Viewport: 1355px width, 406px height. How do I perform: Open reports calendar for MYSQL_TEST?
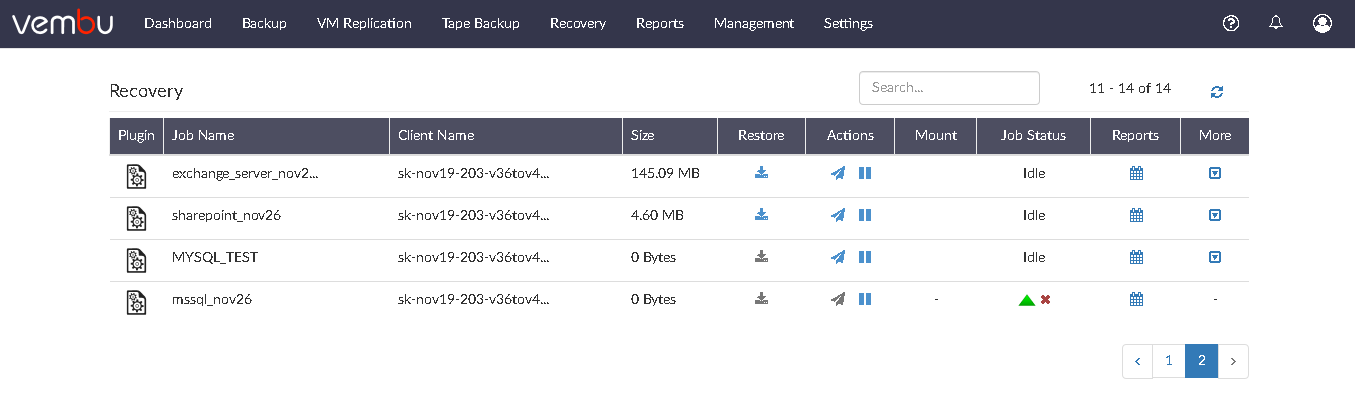(x=1136, y=257)
